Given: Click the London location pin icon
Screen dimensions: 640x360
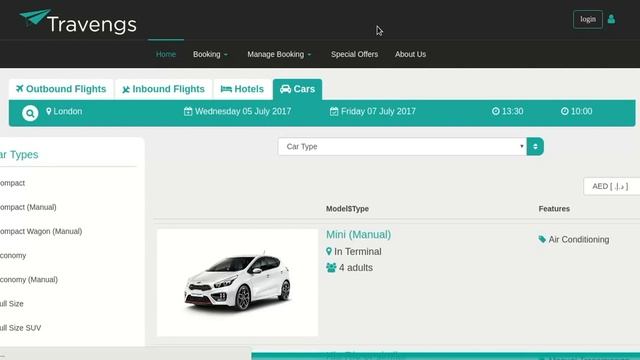Looking at the screenshot, I should (x=49, y=111).
